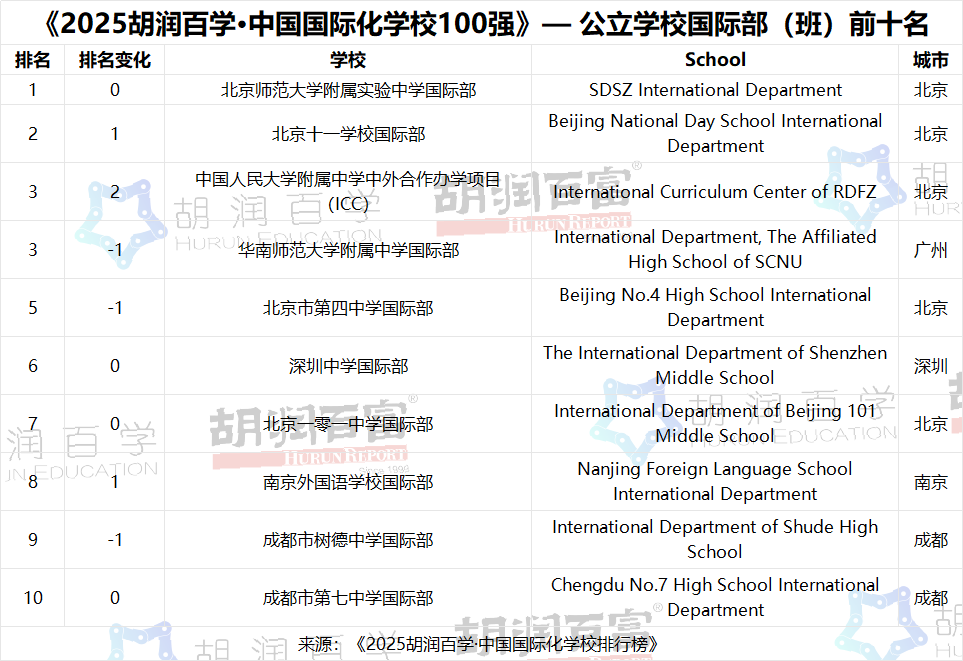Click the school name "北京市第四中学国际部"
Viewport: 963px width, 661px height.
[x=348, y=308]
